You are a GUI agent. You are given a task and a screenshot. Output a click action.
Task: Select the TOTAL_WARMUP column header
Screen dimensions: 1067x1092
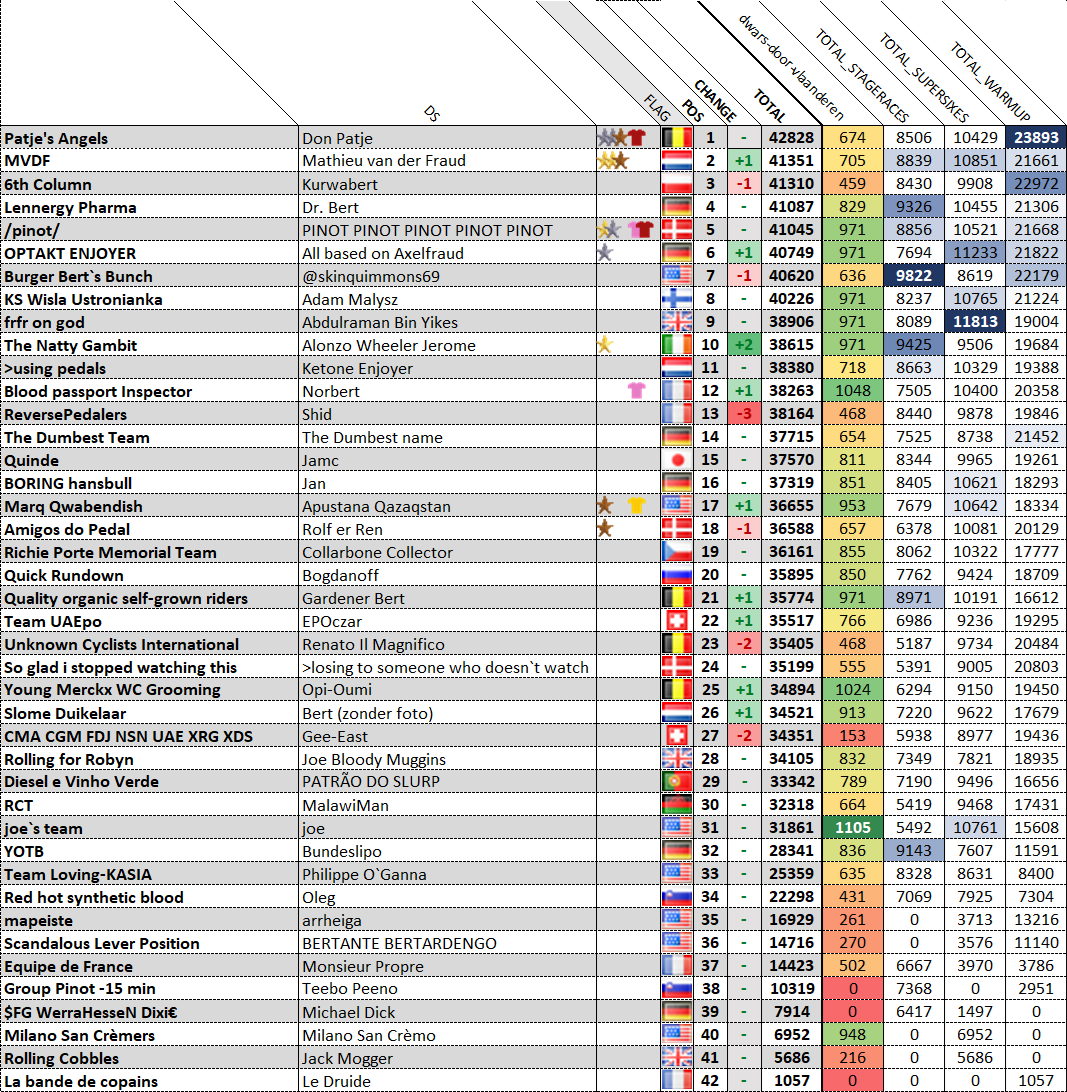pyautogui.click(x=990, y=81)
